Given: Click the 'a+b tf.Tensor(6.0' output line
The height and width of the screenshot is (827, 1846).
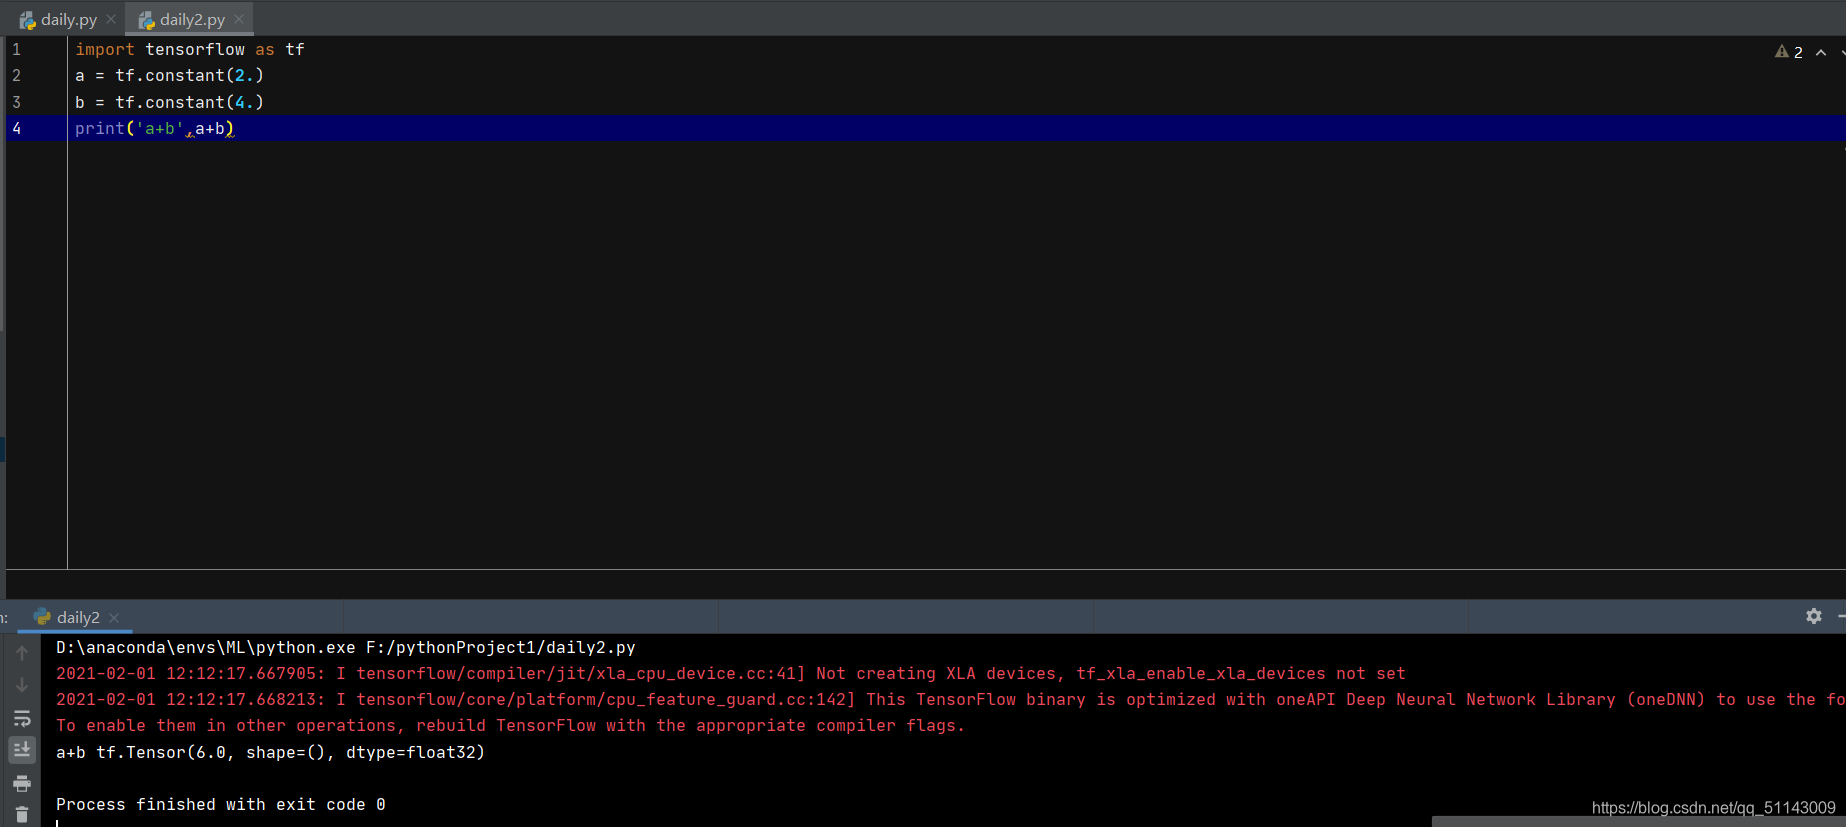Looking at the screenshot, I should point(270,752).
